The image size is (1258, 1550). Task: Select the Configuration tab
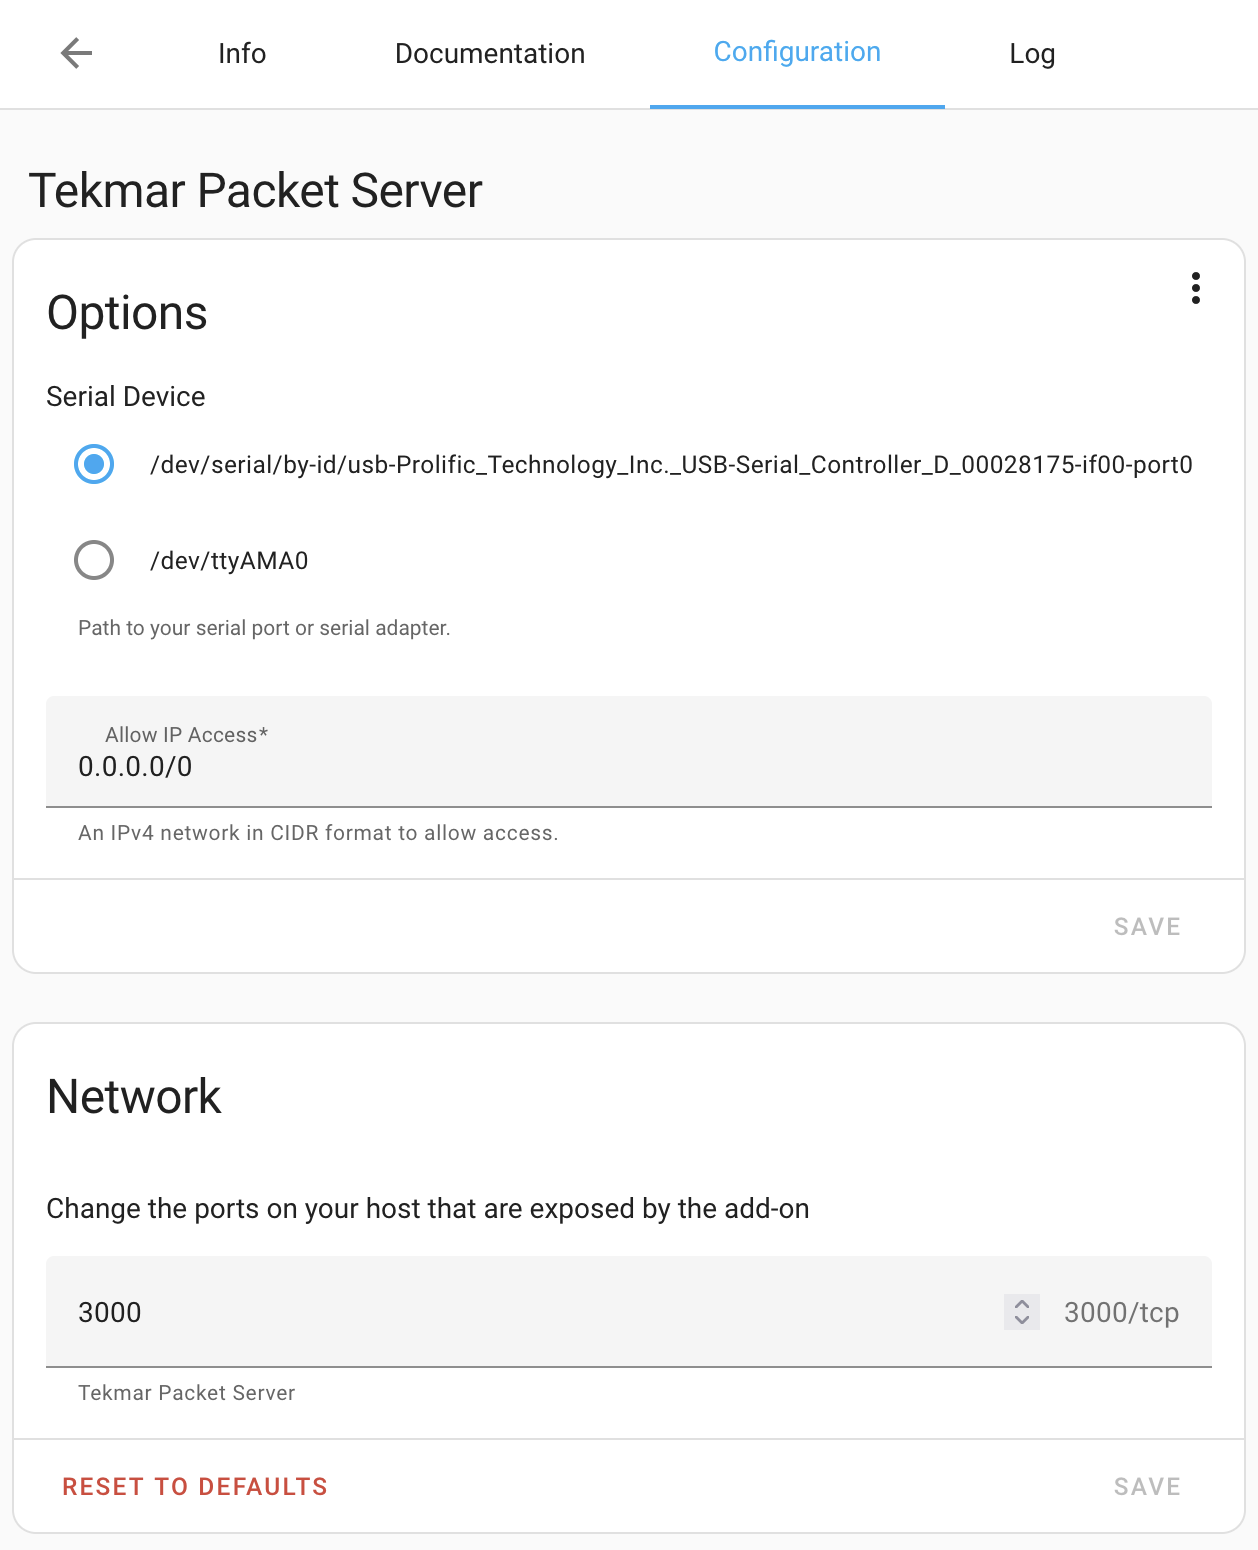coord(797,53)
